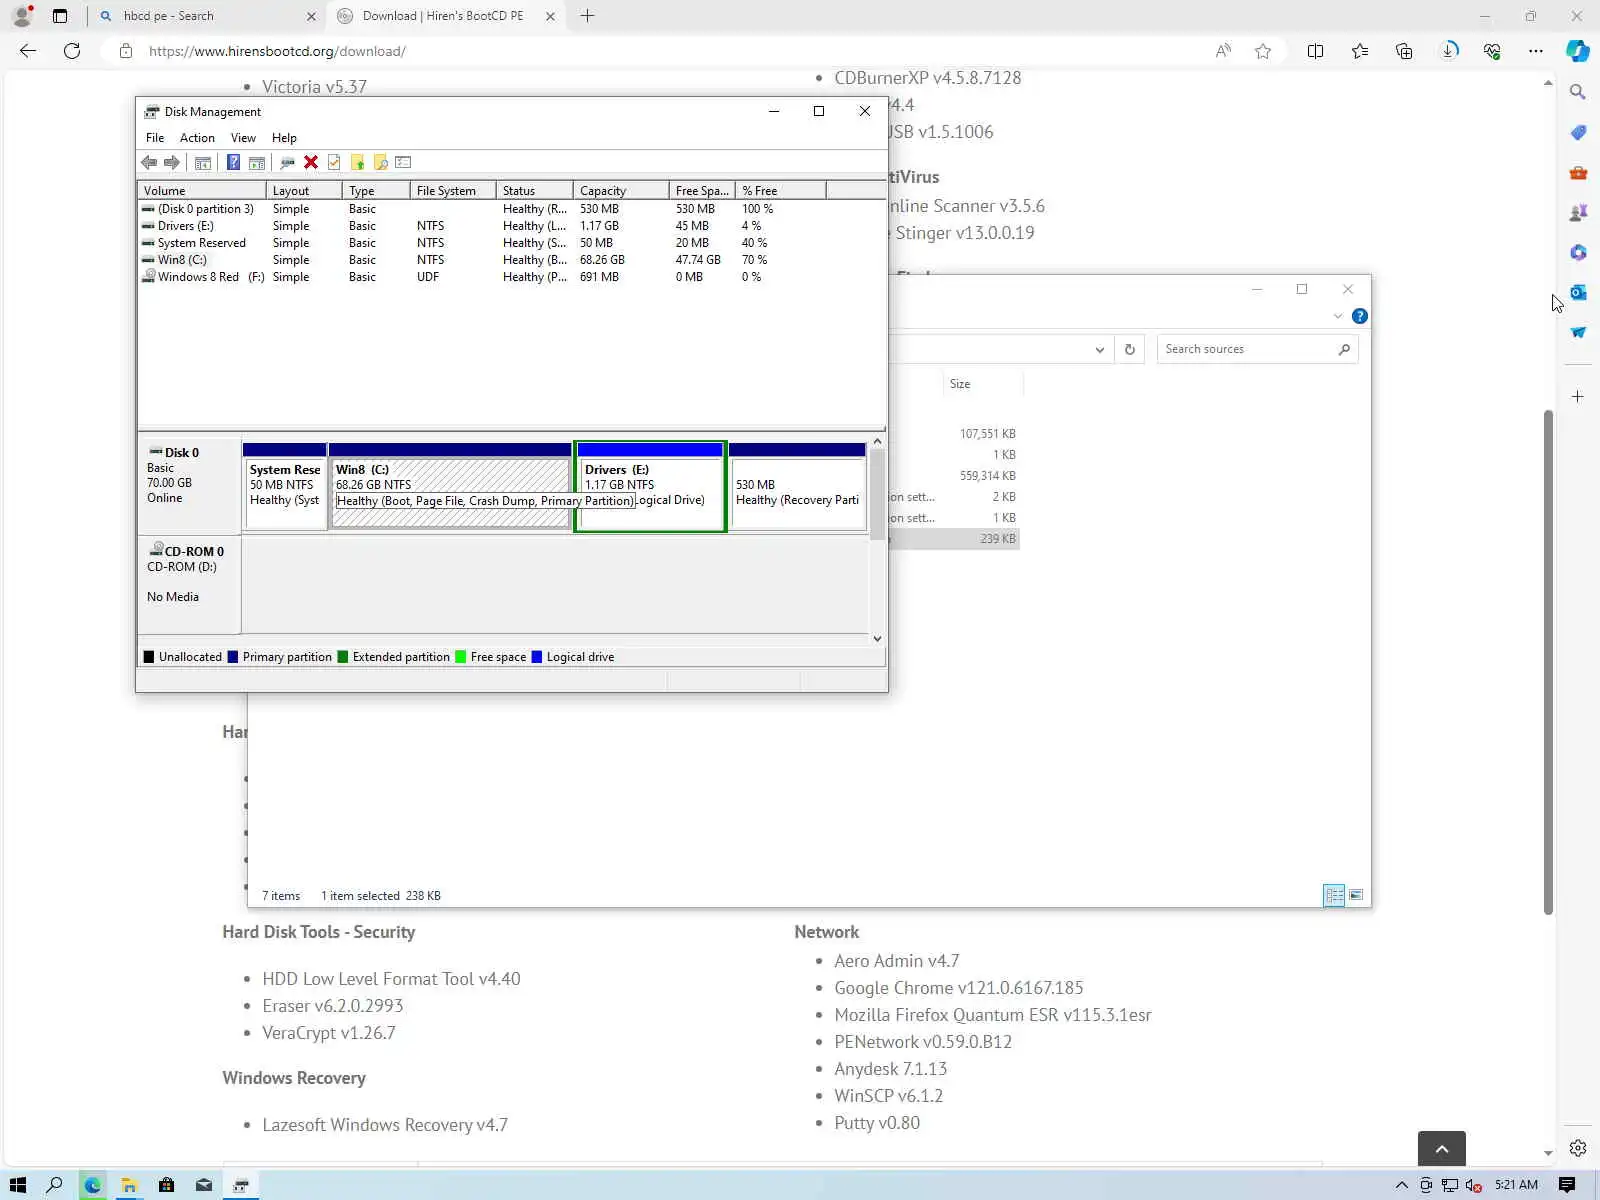Click the Back arrow in Disk Management toolbar
This screenshot has width=1600, height=1200.
pos(149,163)
